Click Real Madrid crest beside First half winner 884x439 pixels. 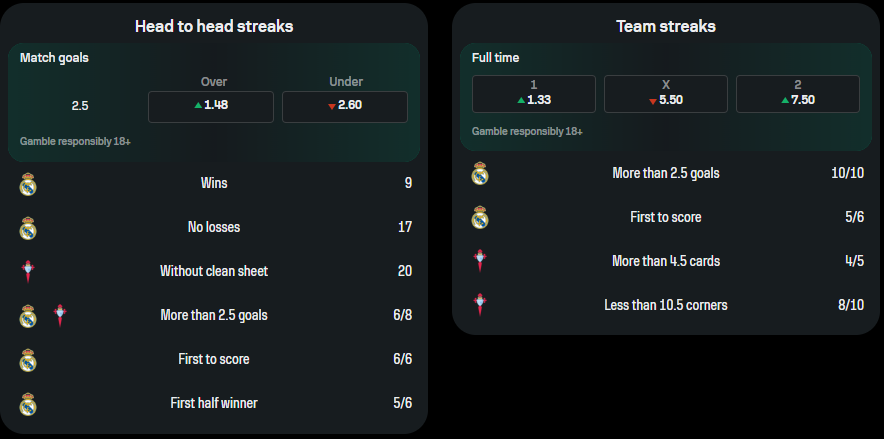(28, 403)
